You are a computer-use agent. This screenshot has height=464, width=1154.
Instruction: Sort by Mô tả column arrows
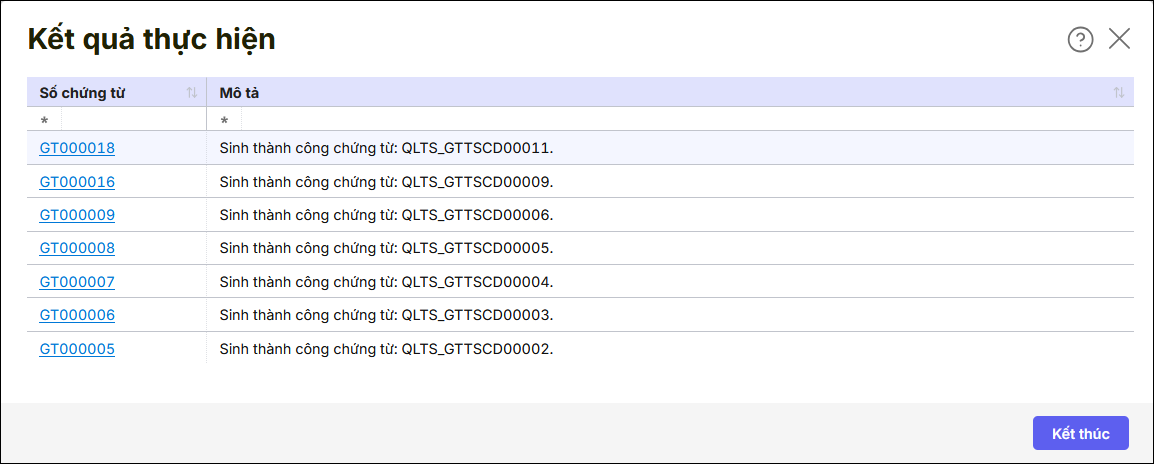click(1118, 93)
